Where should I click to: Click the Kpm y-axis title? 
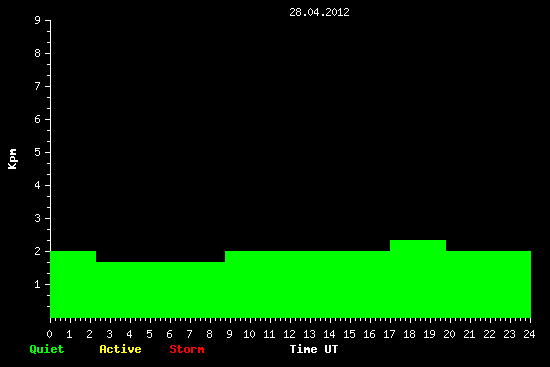[13, 159]
